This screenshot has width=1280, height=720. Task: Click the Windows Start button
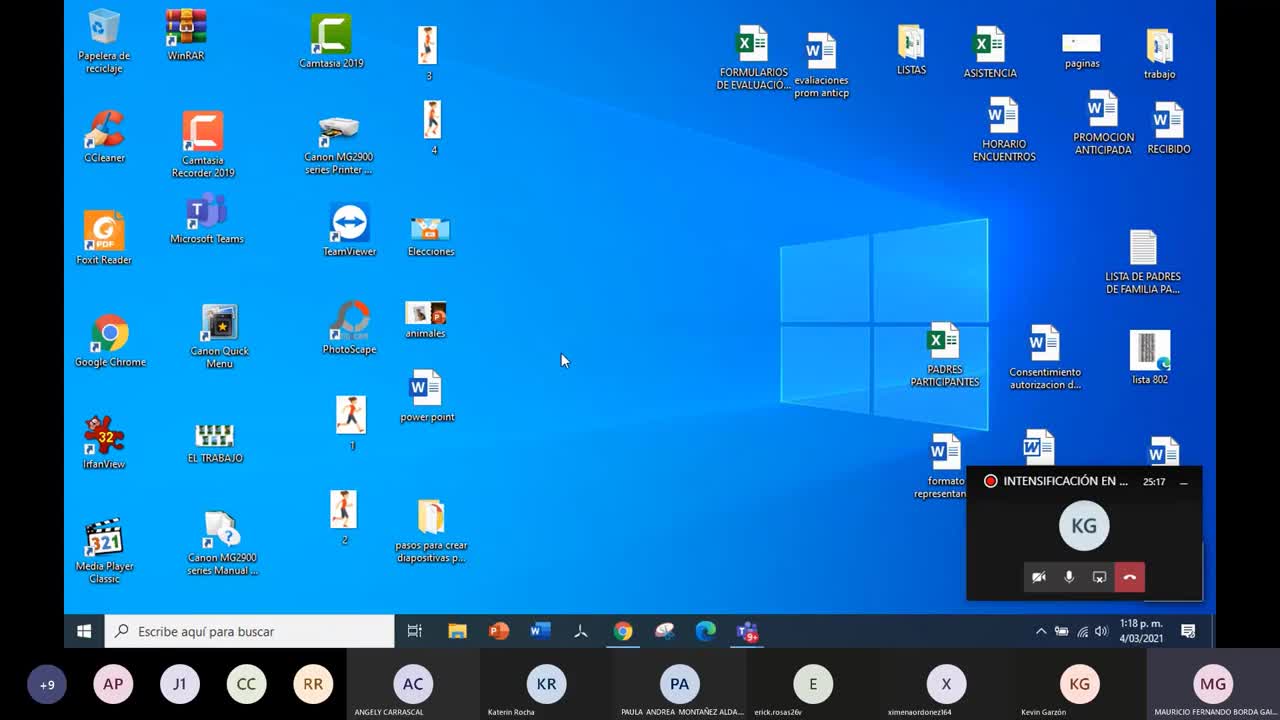84,631
